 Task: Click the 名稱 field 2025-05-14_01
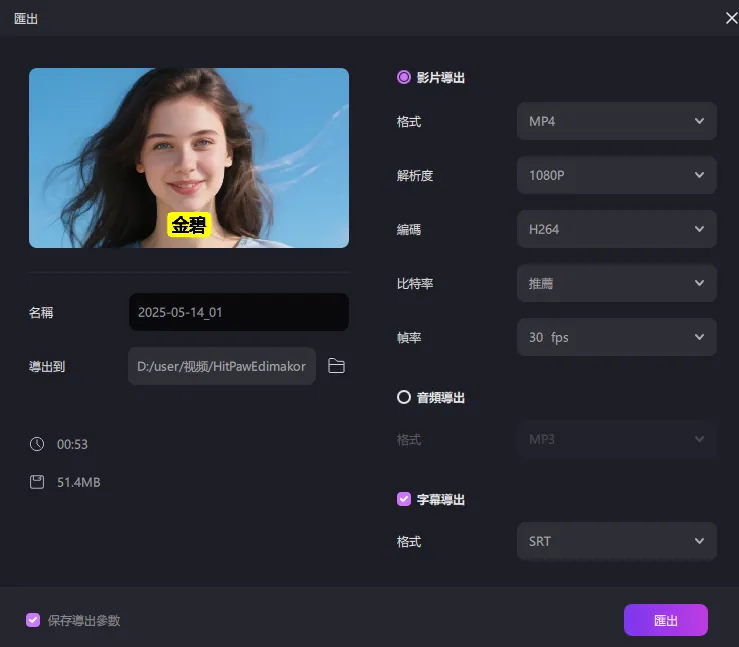238,312
